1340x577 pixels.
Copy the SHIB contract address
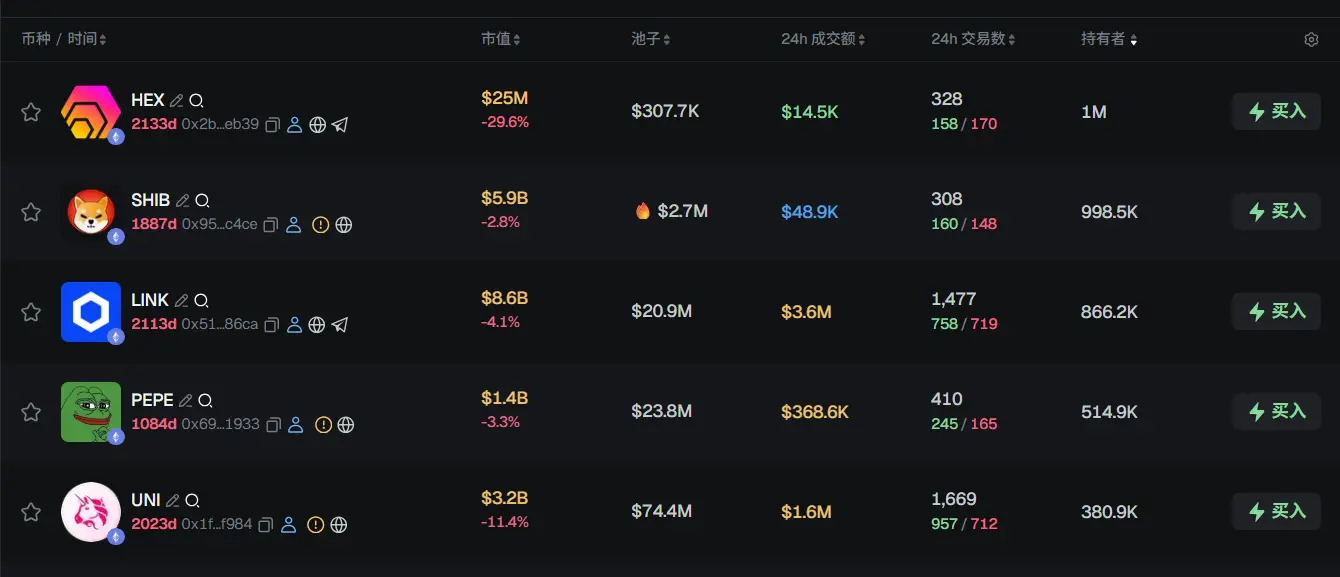point(271,225)
